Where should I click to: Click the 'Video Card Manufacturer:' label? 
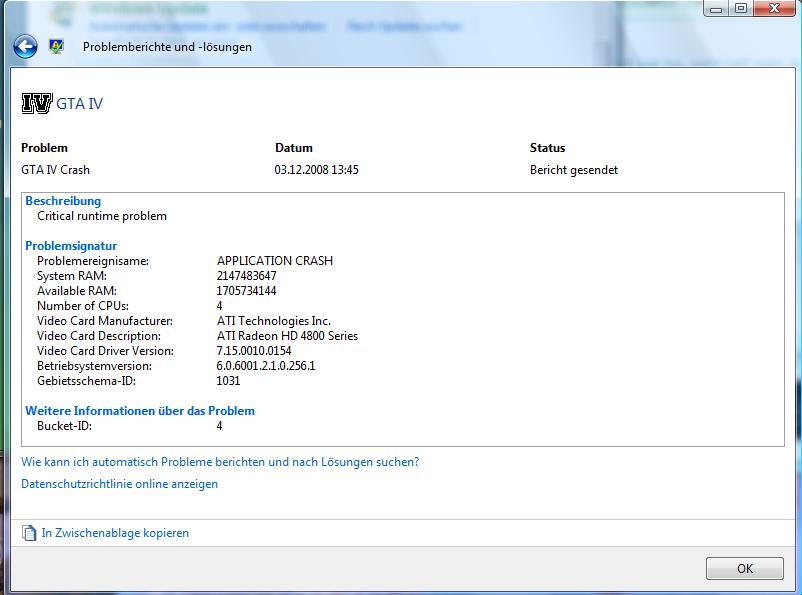tap(105, 321)
